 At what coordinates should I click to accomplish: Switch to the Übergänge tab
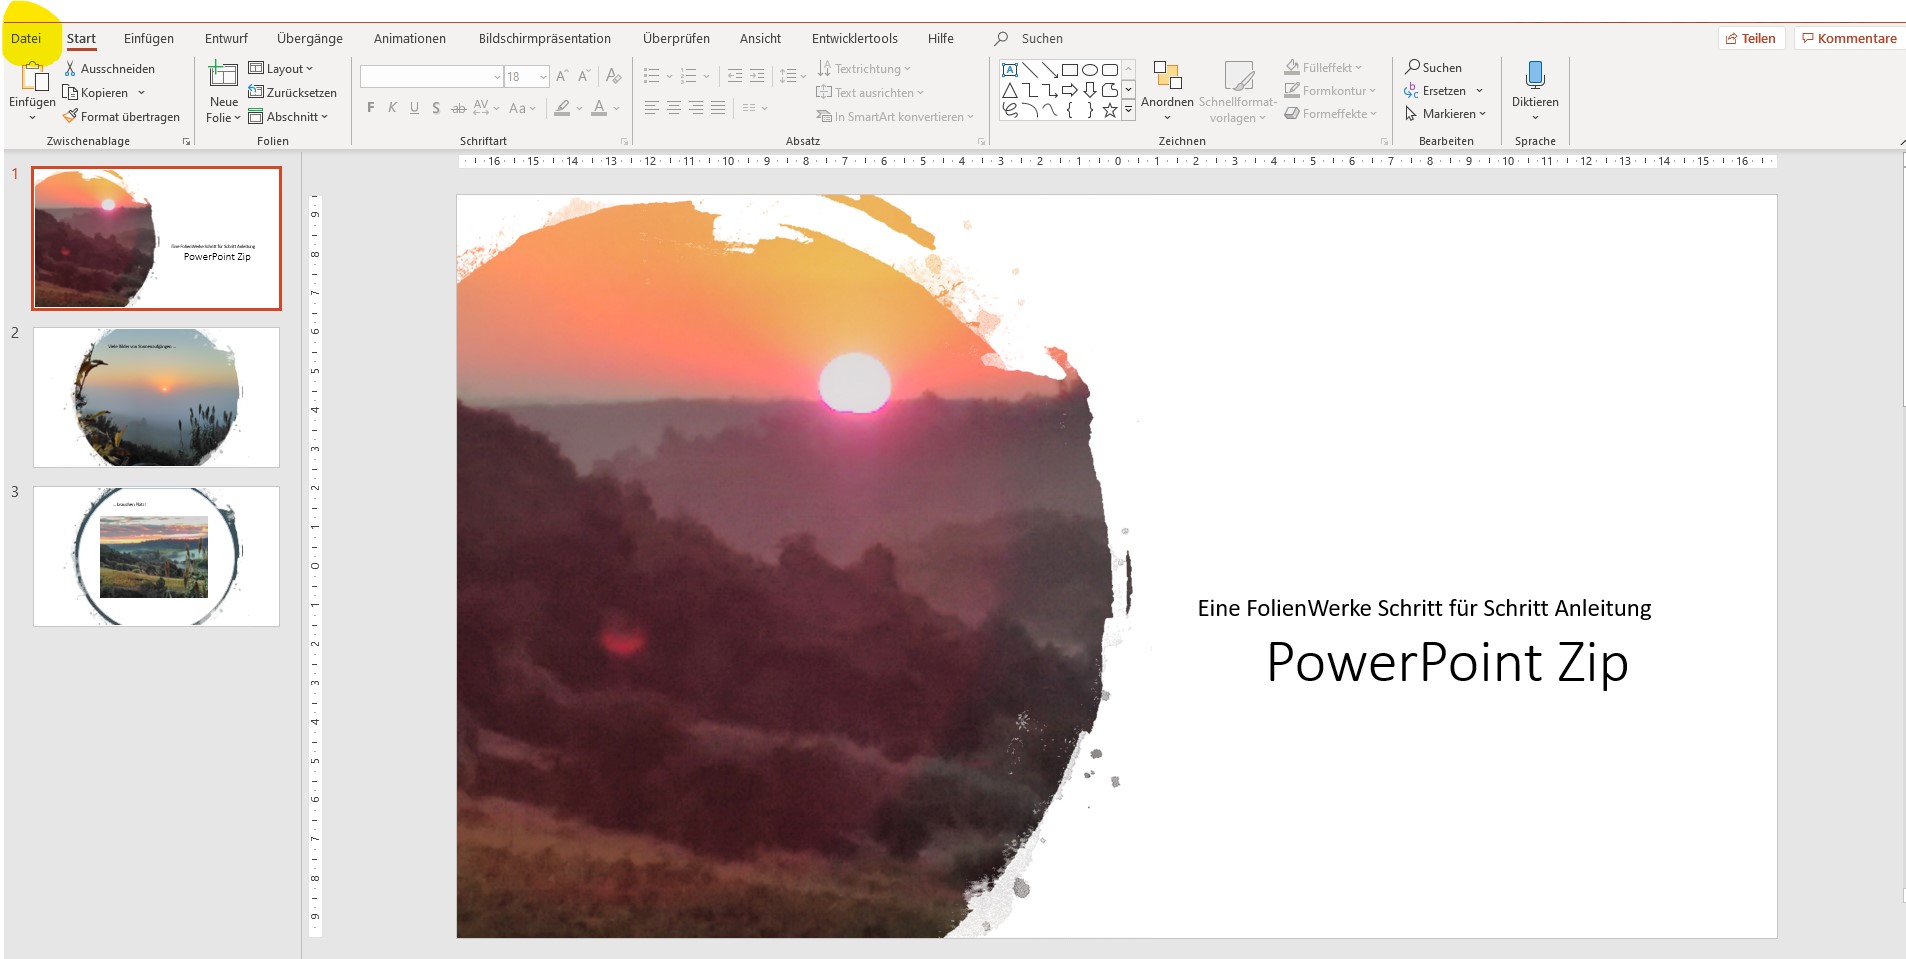click(310, 38)
